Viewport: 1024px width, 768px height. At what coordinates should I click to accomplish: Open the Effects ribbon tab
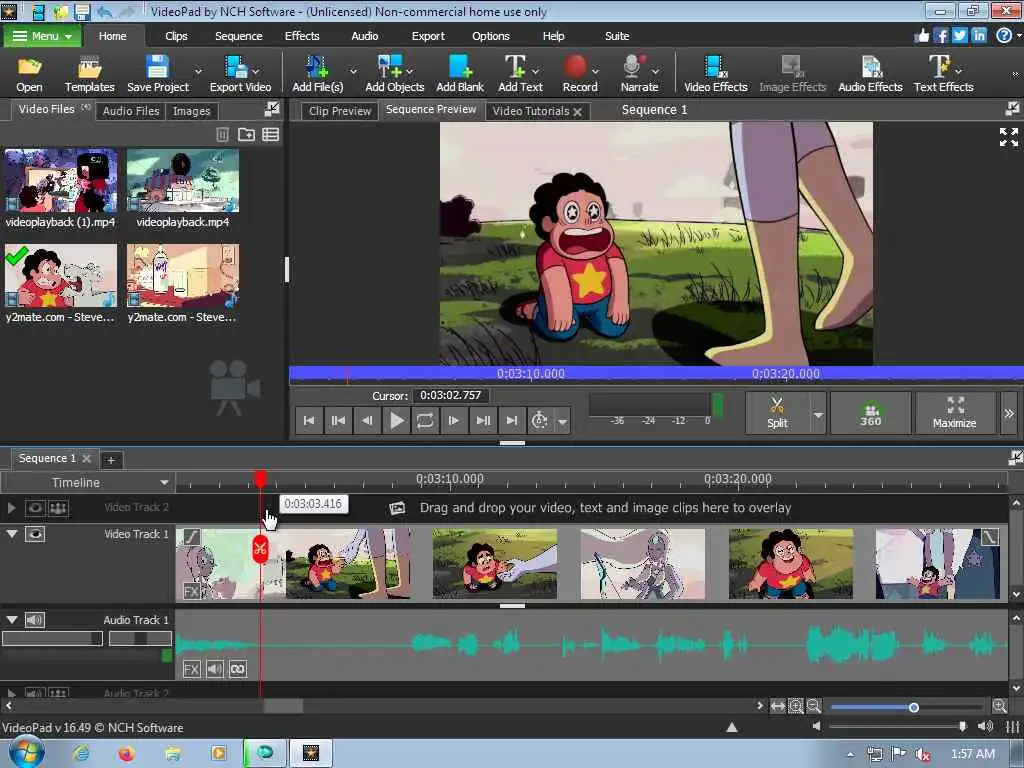[302, 36]
